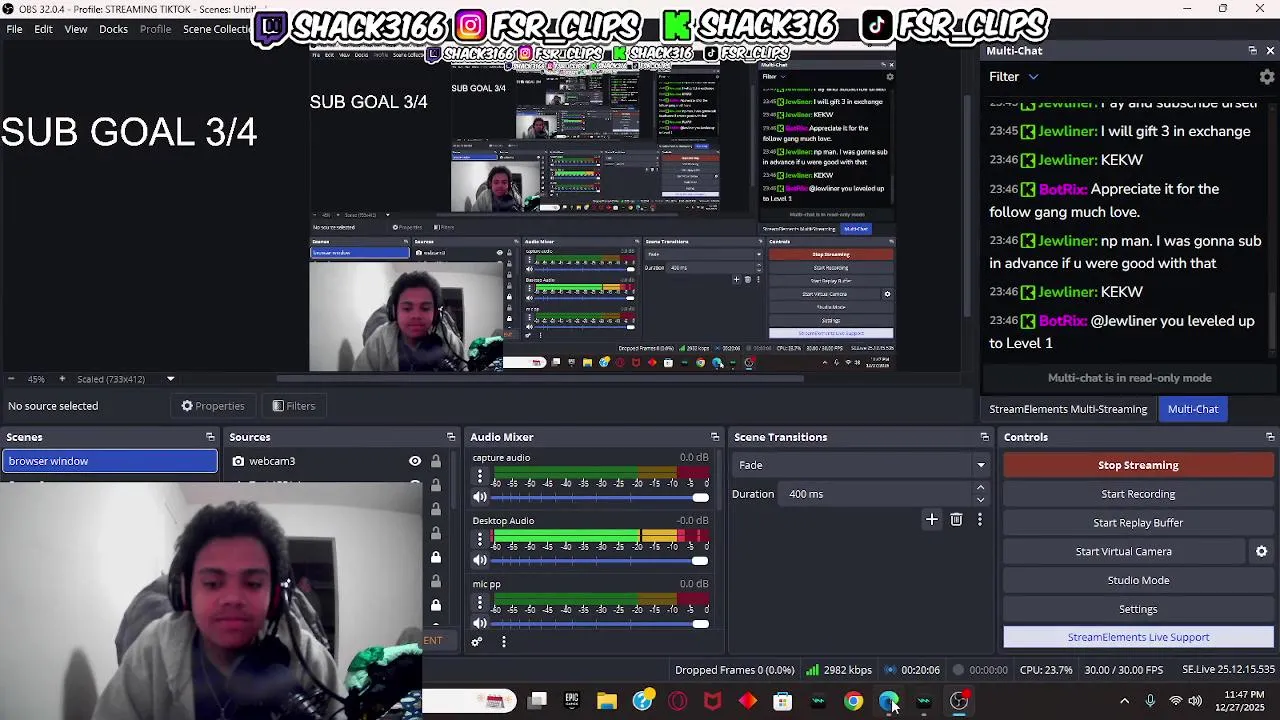The height and width of the screenshot is (720, 1280).
Task: Float the Scene Transitions dock panel
Action: click(984, 437)
